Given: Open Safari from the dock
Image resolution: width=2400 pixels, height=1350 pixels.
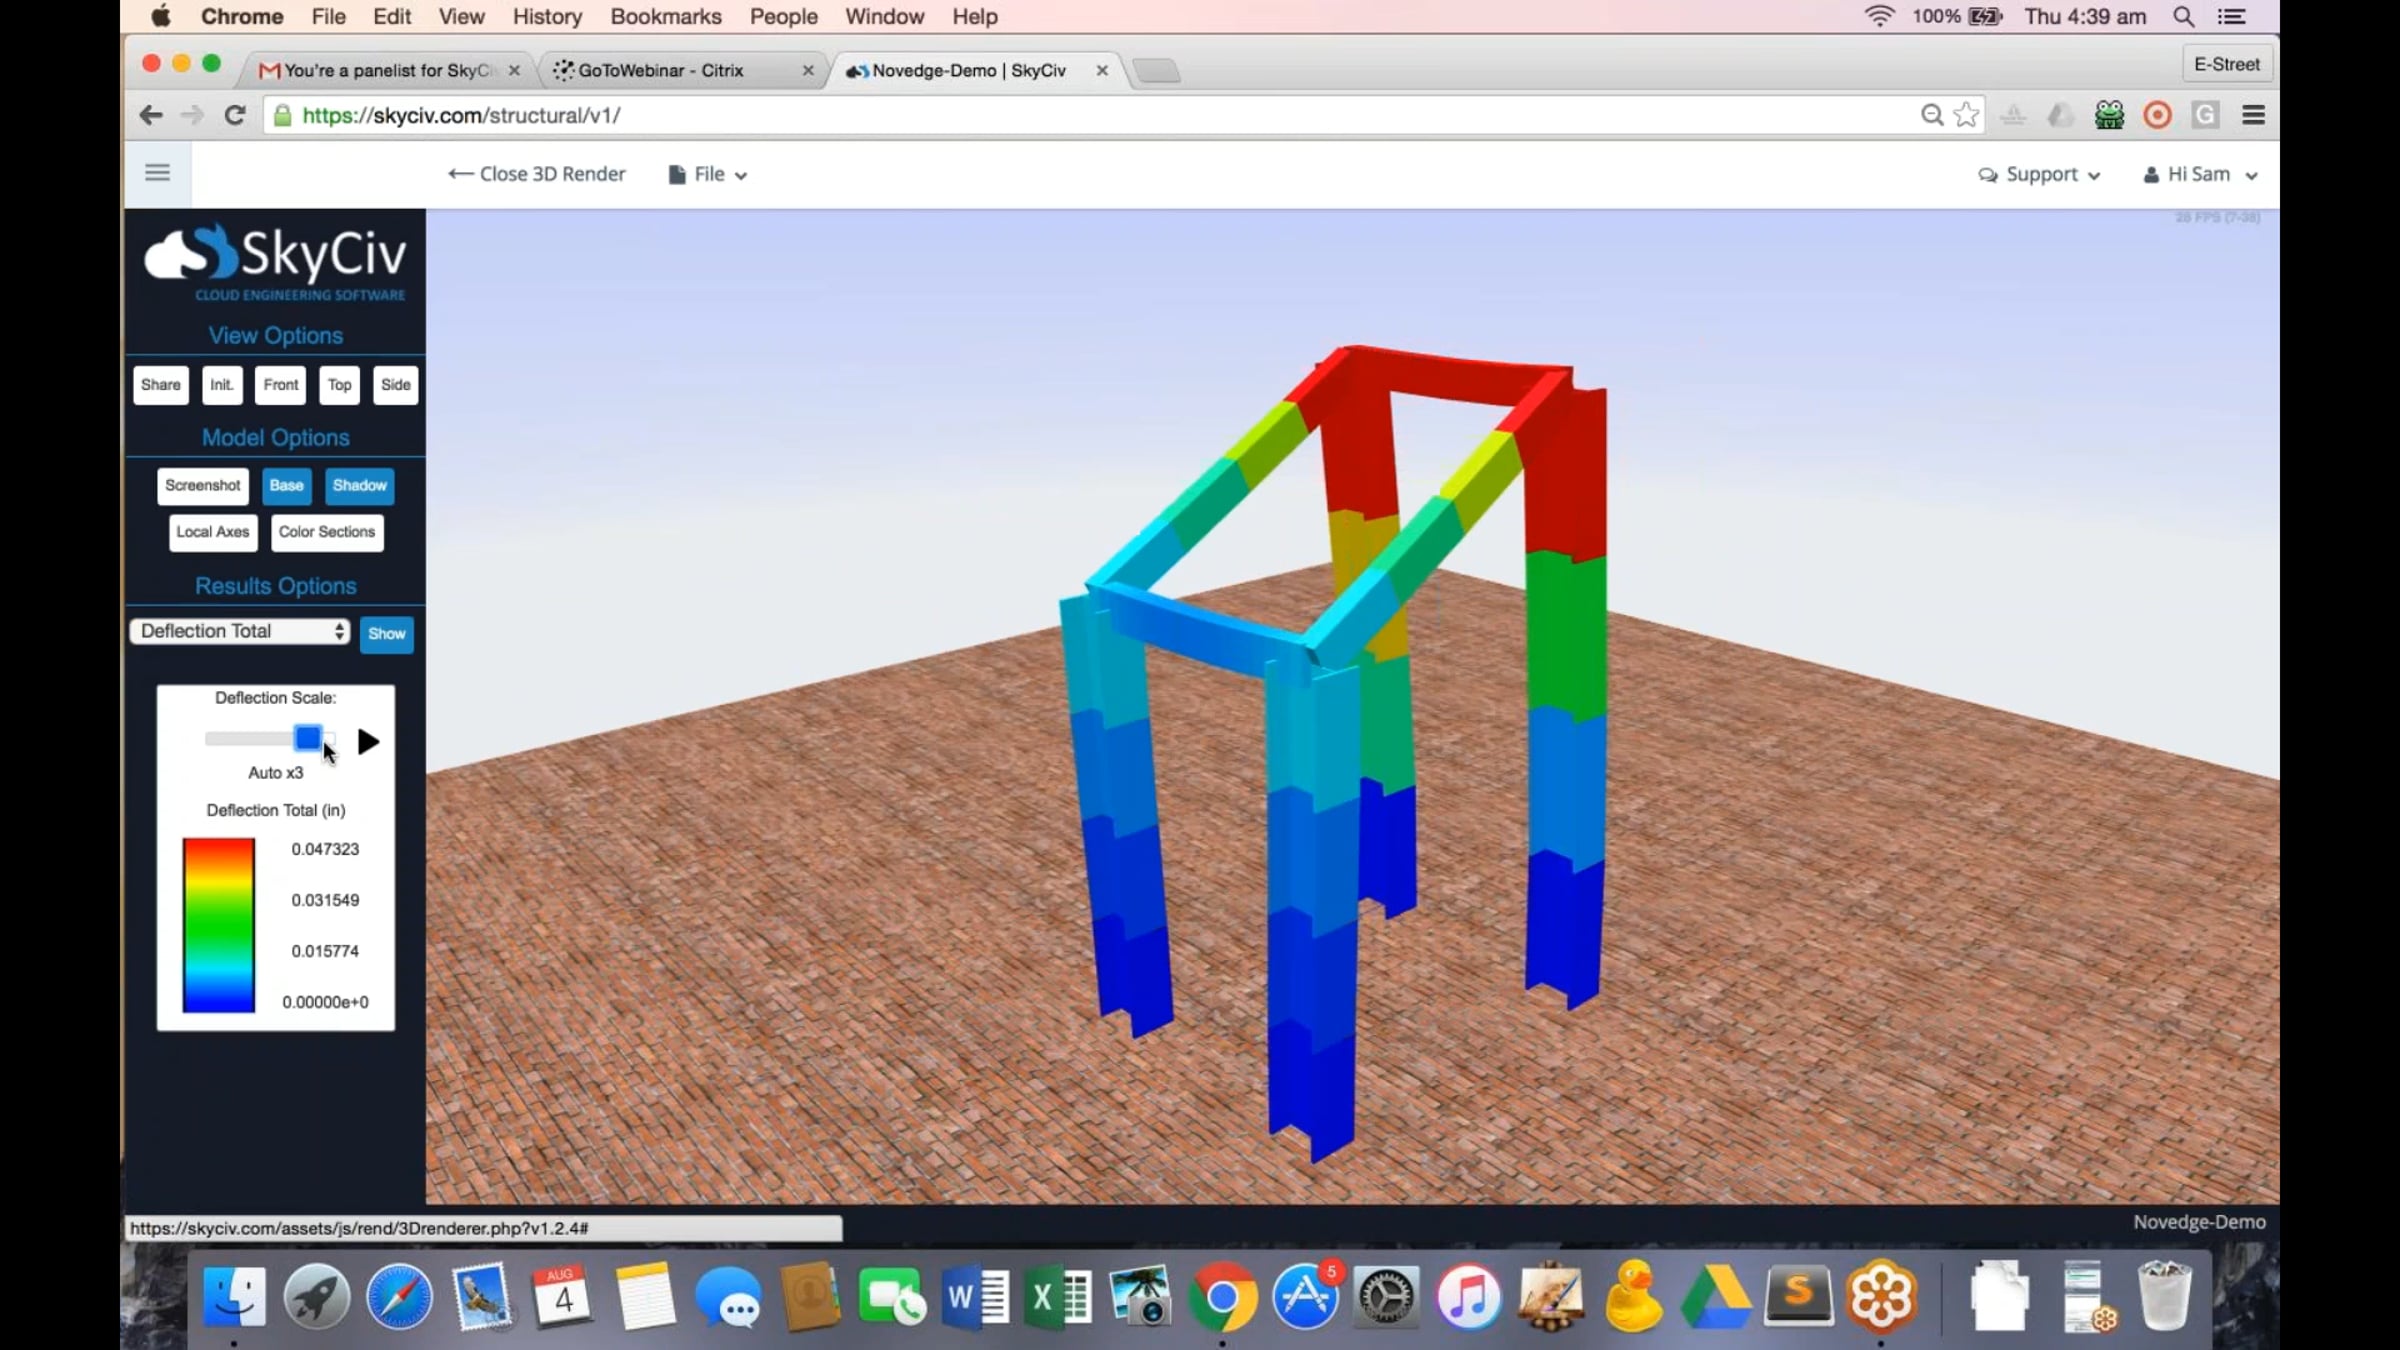Looking at the screenshot, I should (399, 1297).
